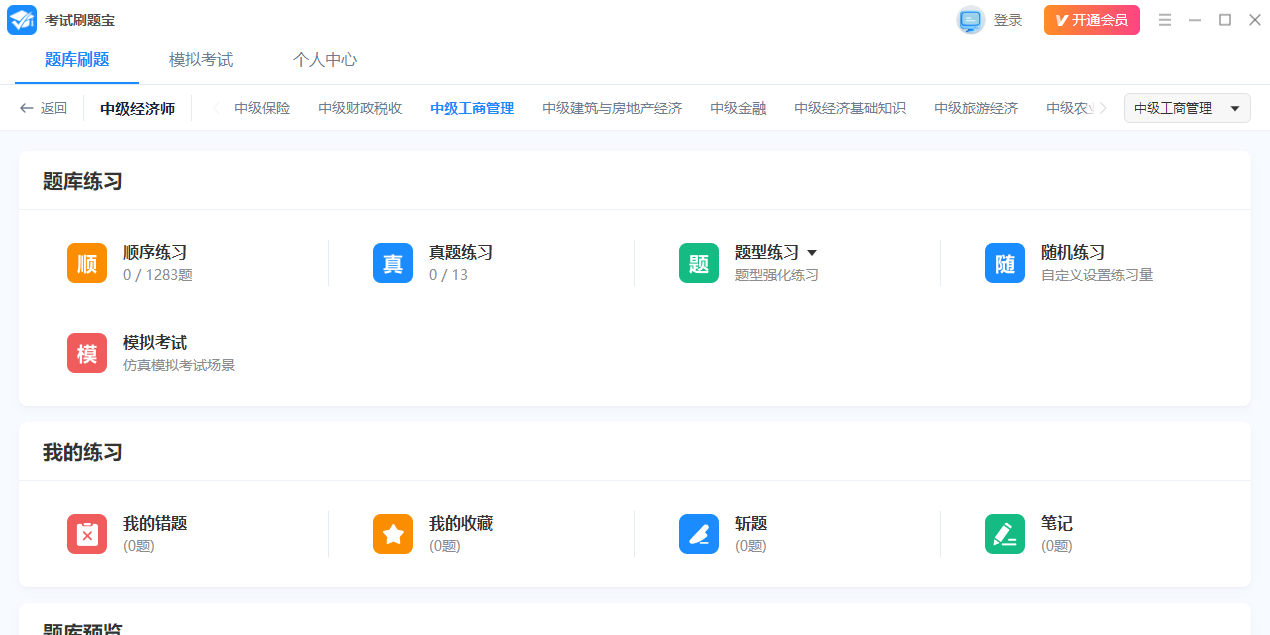Click the 登录 login link
The image size is (1270, 635).
[x=1008, y=20]
